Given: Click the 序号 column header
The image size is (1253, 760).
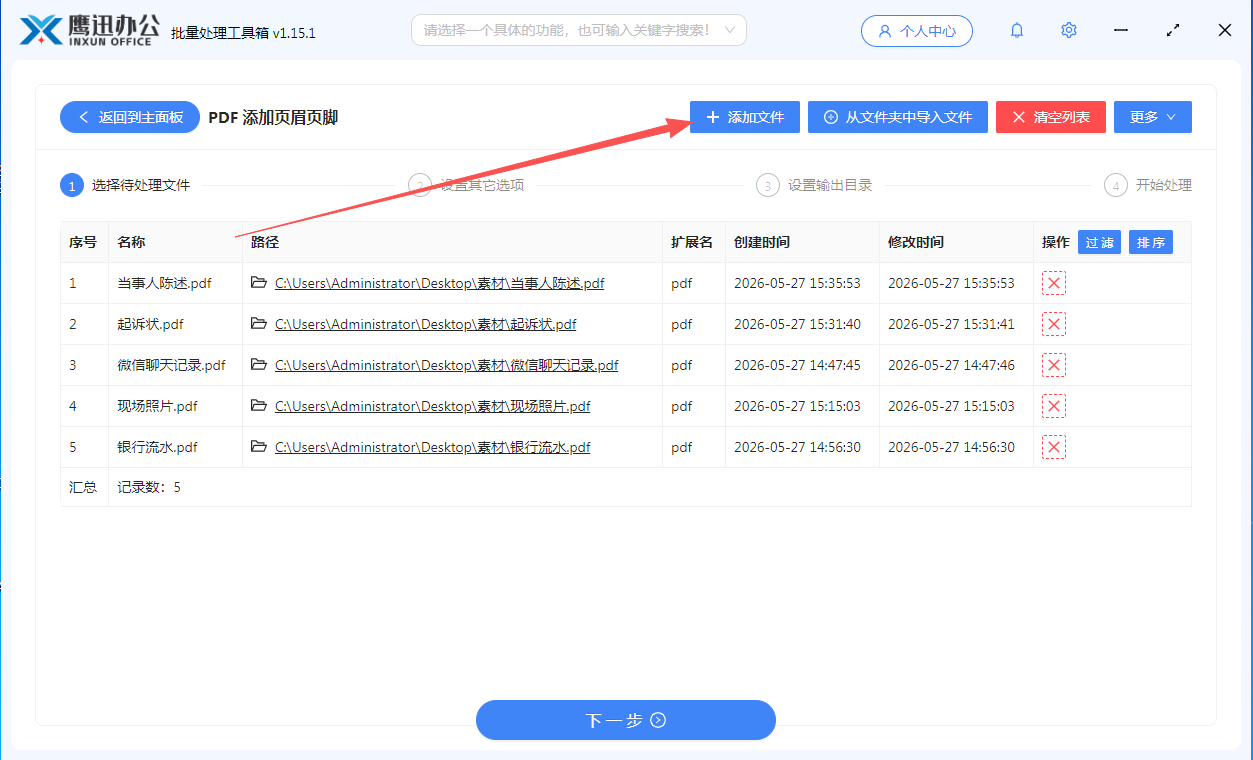Looking at the screenshot, I should pyautogui.click(x=83, y=242).
